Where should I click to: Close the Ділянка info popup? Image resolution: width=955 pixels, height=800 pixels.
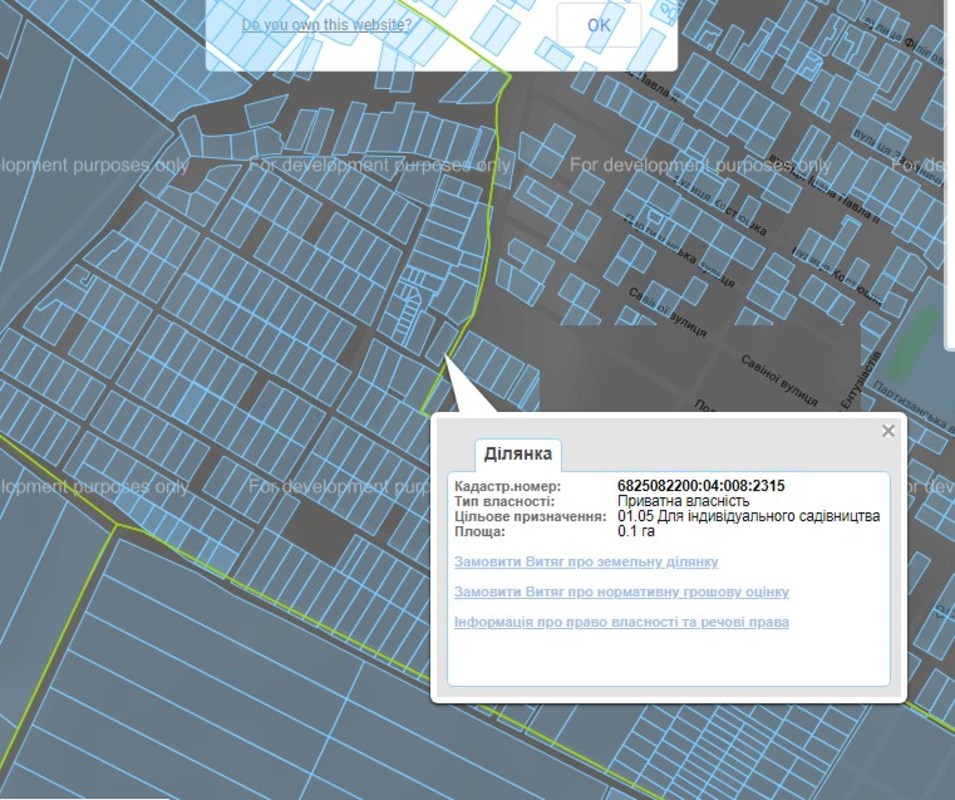point(887,431)
